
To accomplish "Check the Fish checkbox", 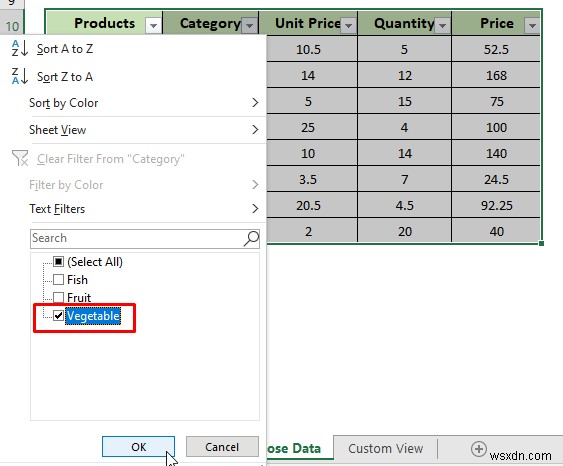I will point(58,279).
